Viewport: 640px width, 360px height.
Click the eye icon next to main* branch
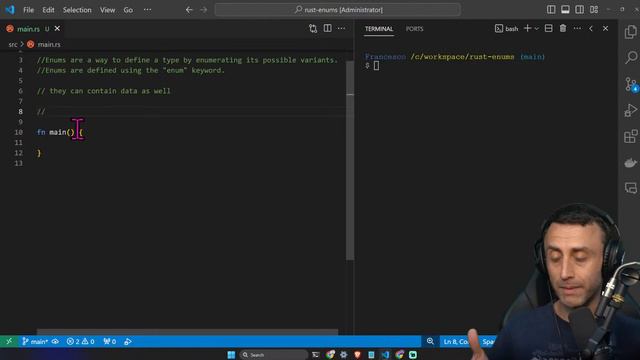click(55, 341)
